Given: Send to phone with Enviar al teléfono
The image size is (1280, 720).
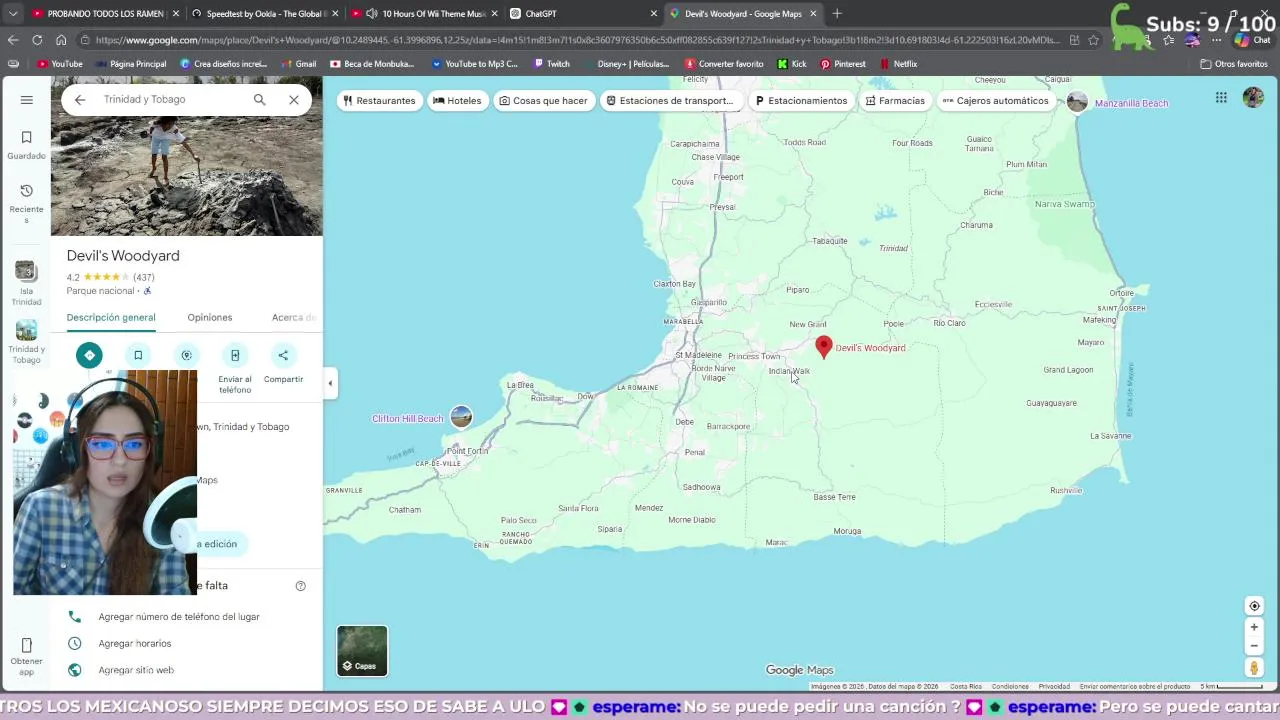Looking at the screenshot, I should pyautogui.click(x=235, y=367).
